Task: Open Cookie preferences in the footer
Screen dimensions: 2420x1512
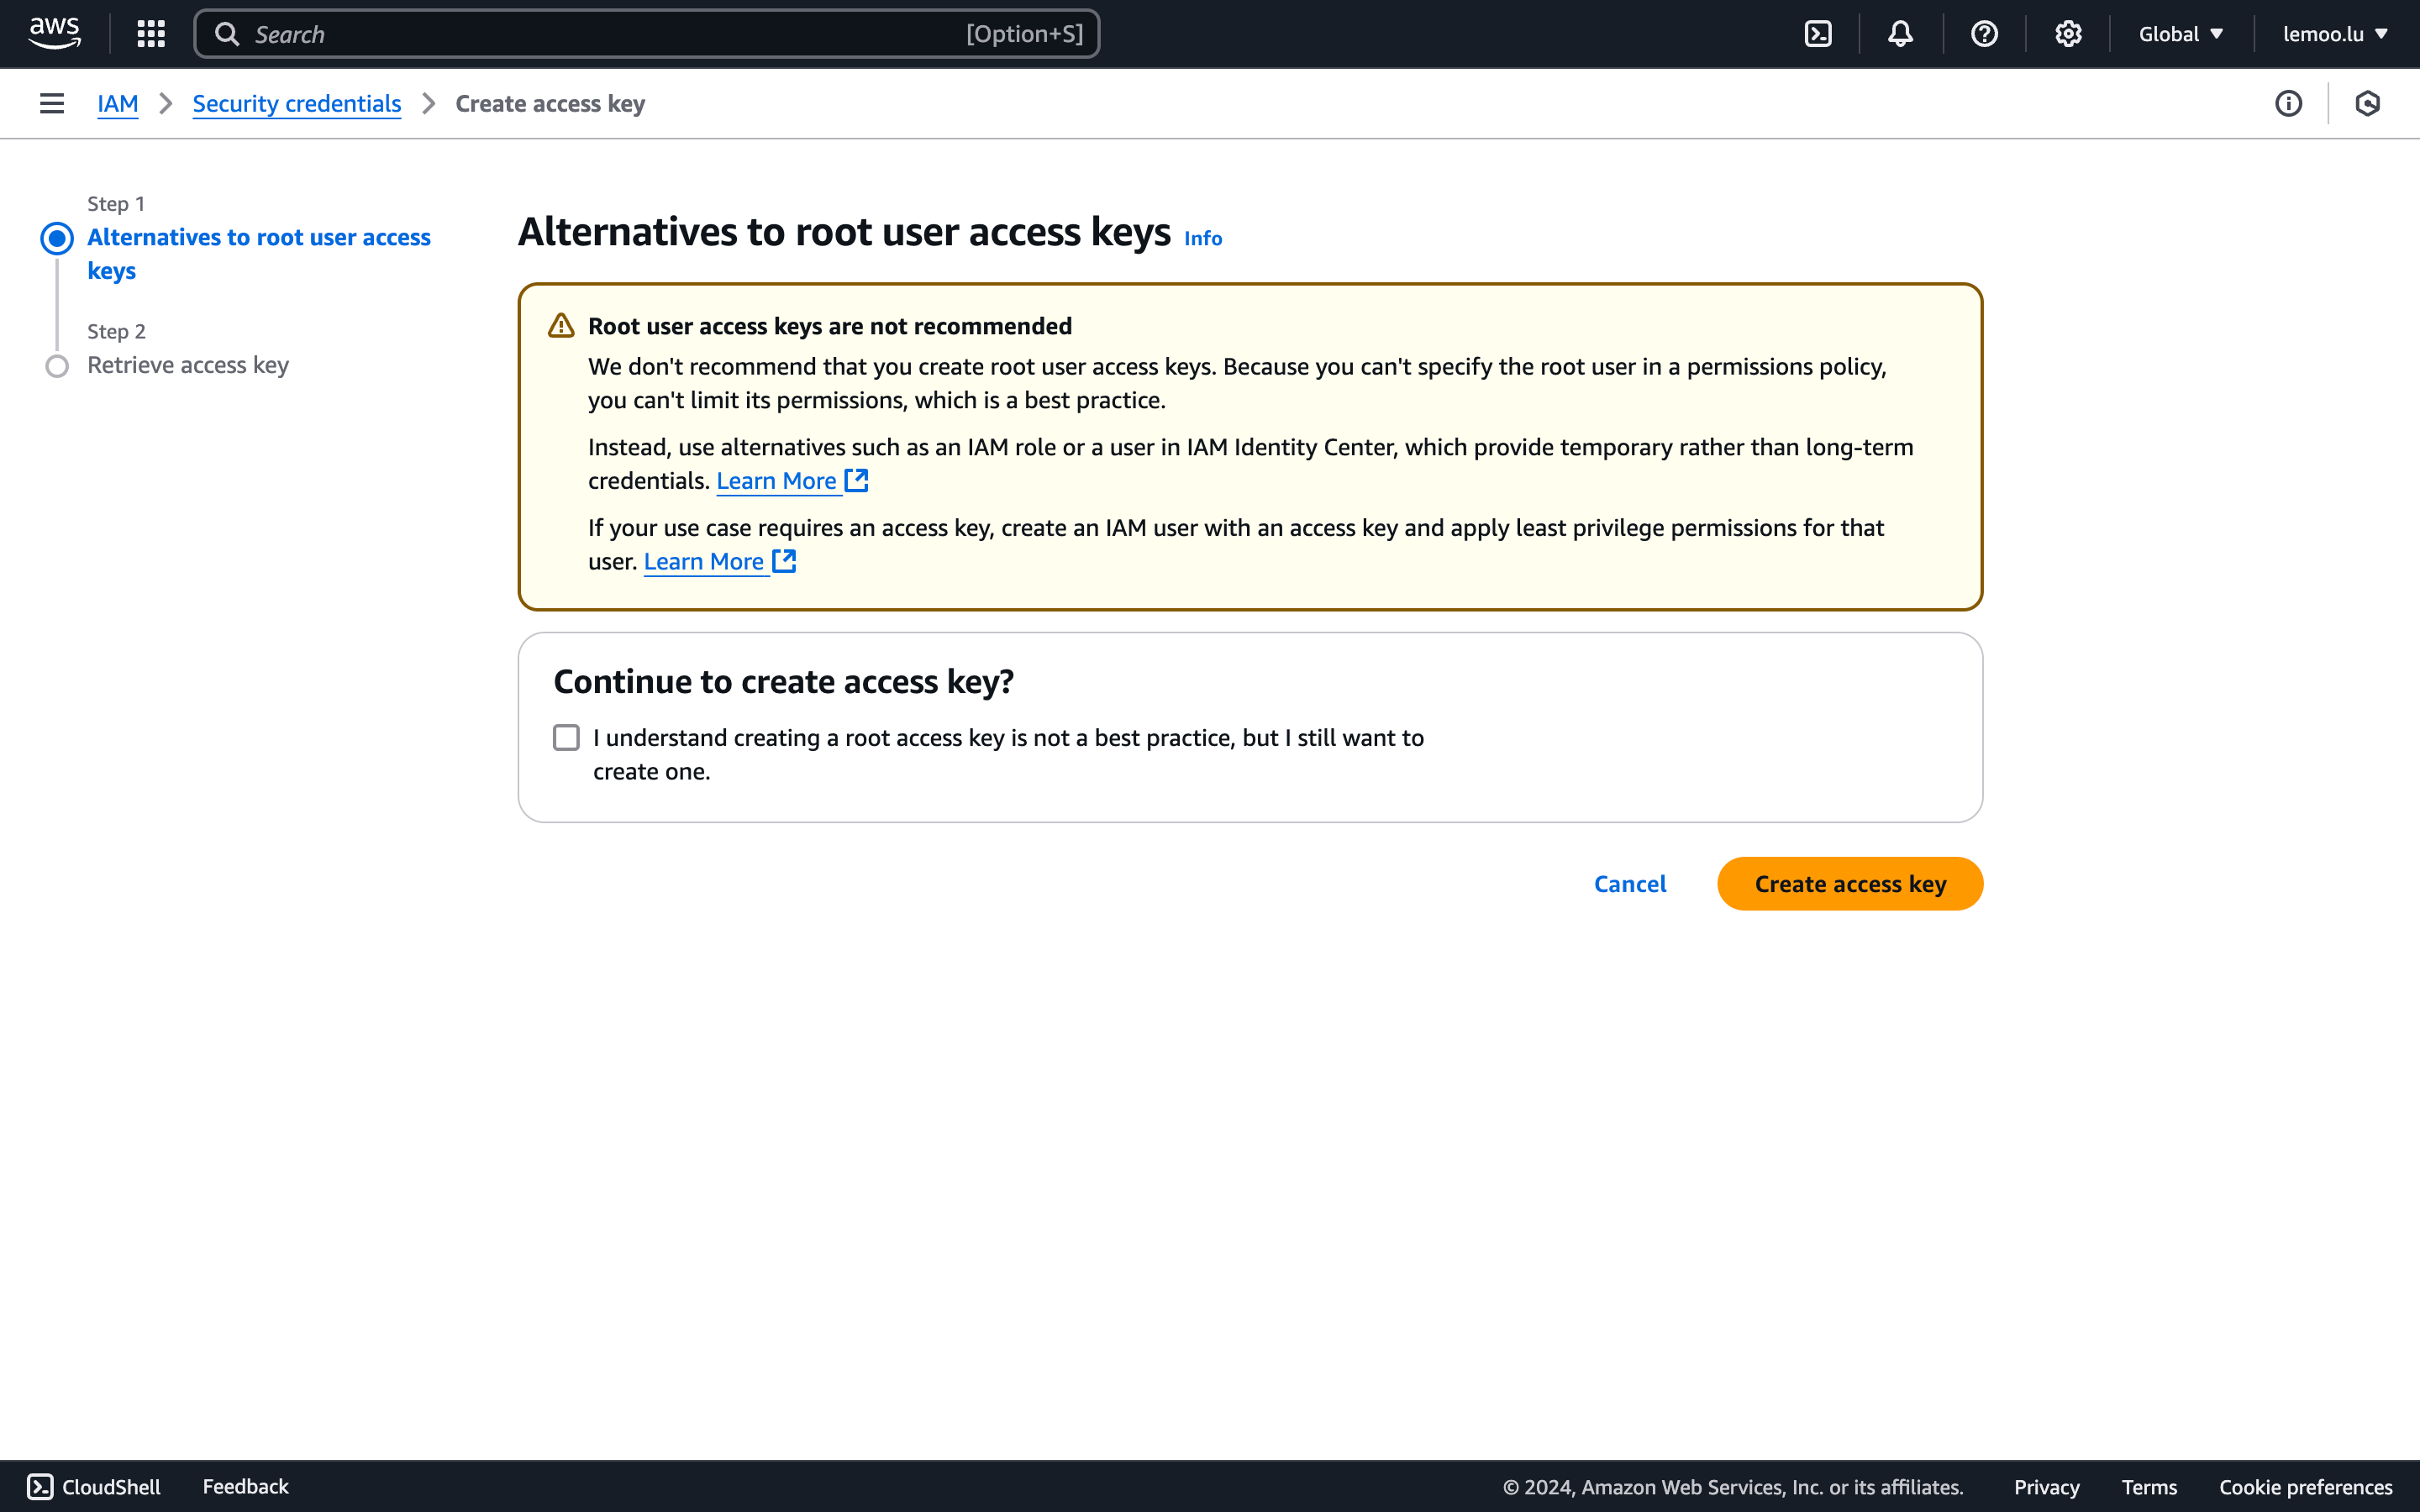Action: (x=2305, y=1487)
